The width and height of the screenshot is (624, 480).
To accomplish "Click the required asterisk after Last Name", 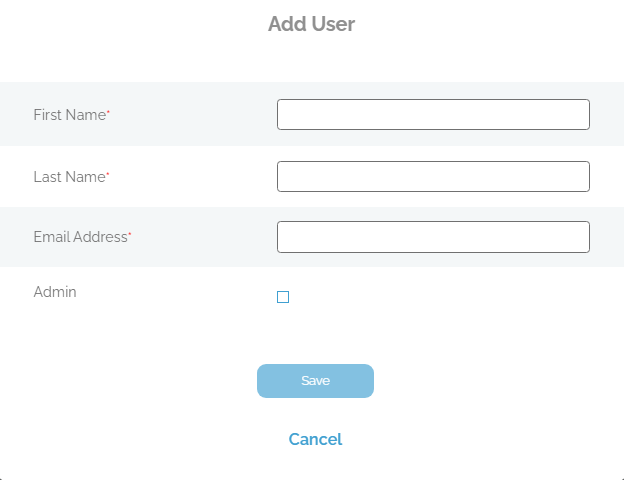I will coord(108,176).
